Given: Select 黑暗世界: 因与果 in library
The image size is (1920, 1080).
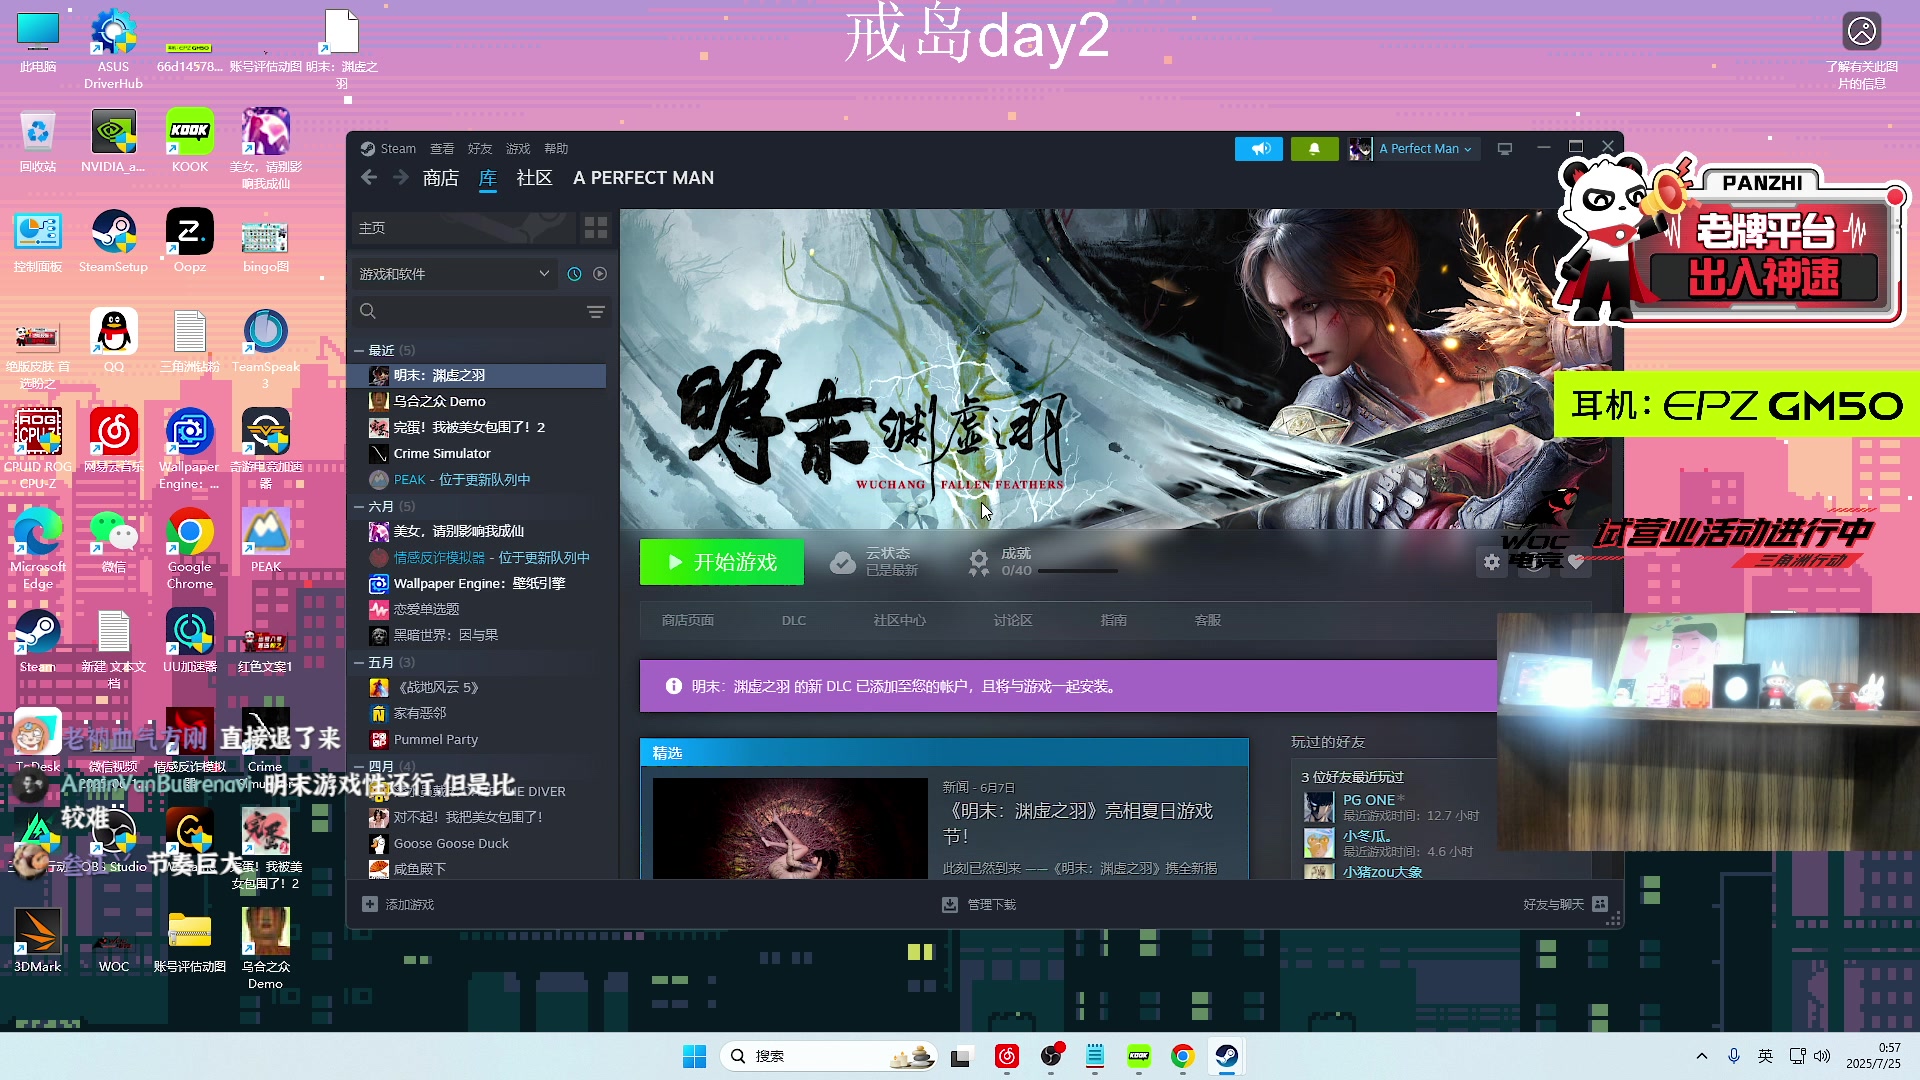Looking at the screenshot, I should [x=480, y=635].
